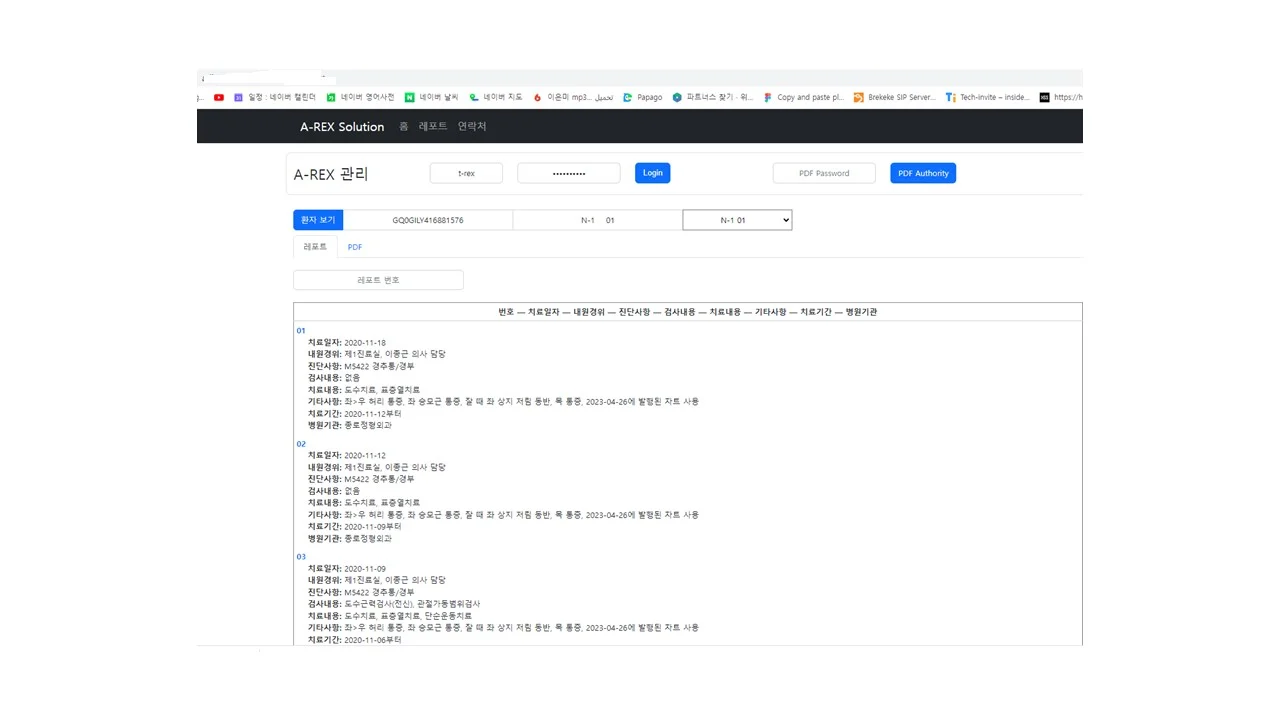Click the N-1 01 text field

[x=598, y=220]
